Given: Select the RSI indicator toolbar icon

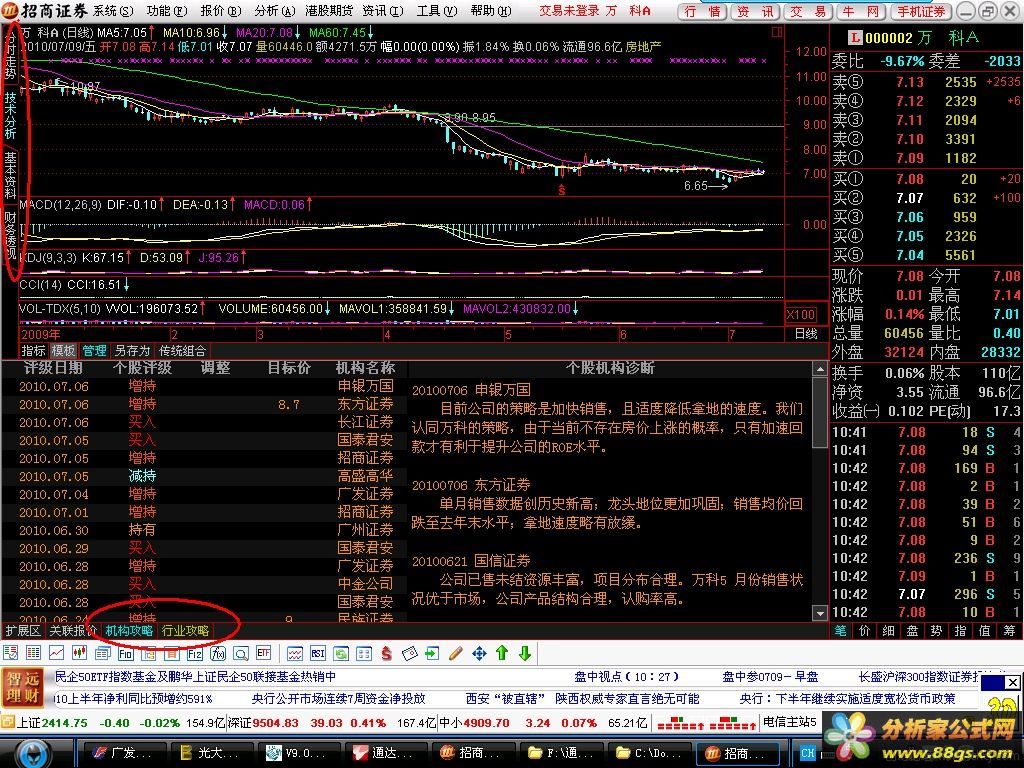Looking at the screenshot, I should click(x=317, y=653).
